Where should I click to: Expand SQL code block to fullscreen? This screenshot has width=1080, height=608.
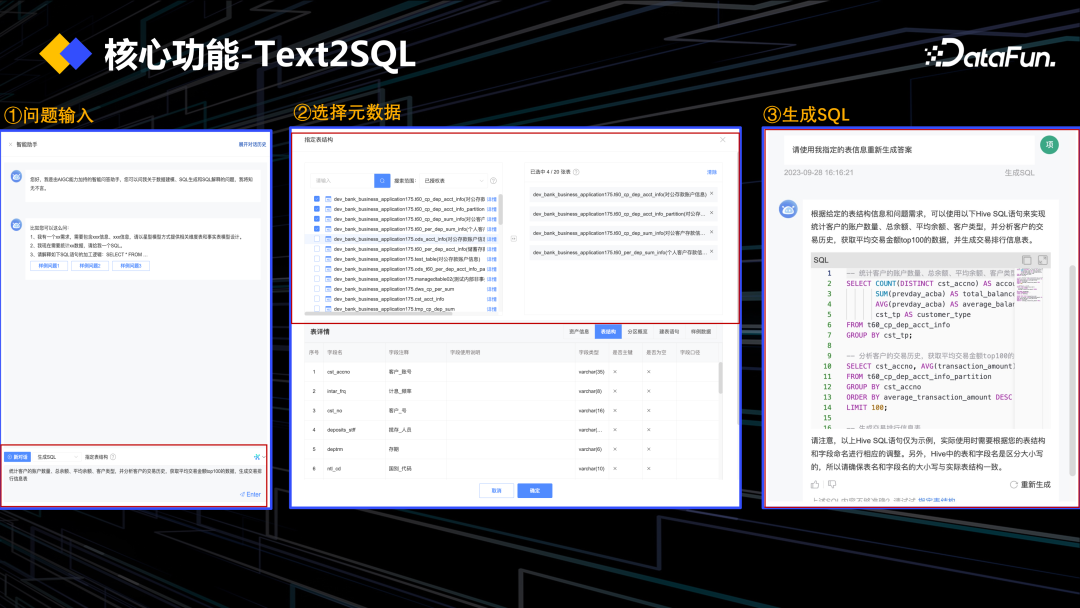pyautogui.click(x=1043, y=260)
